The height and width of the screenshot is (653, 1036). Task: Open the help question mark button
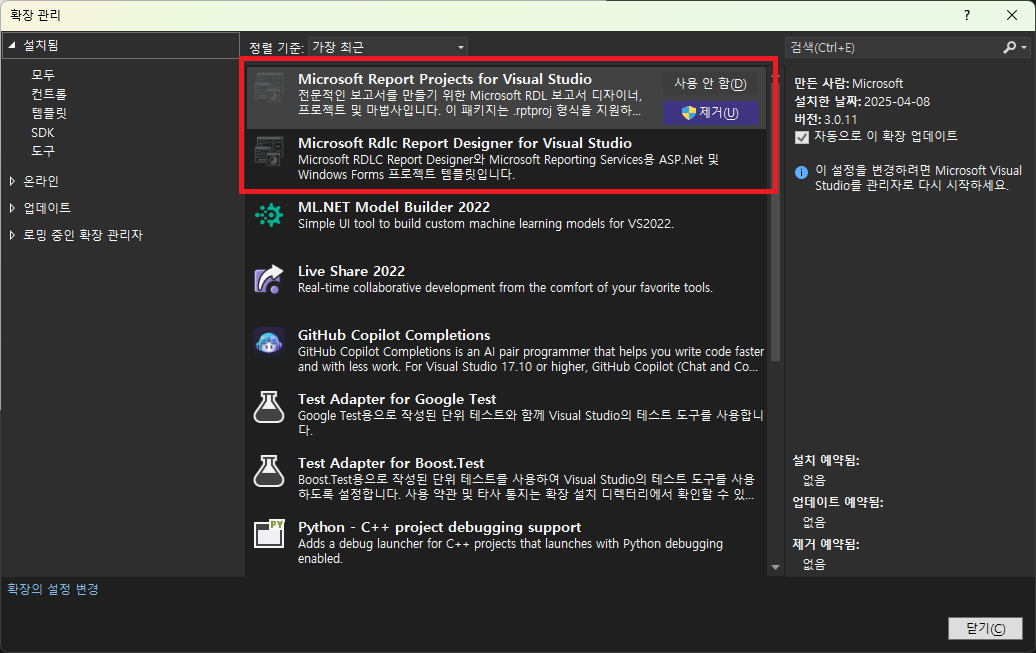967,15
